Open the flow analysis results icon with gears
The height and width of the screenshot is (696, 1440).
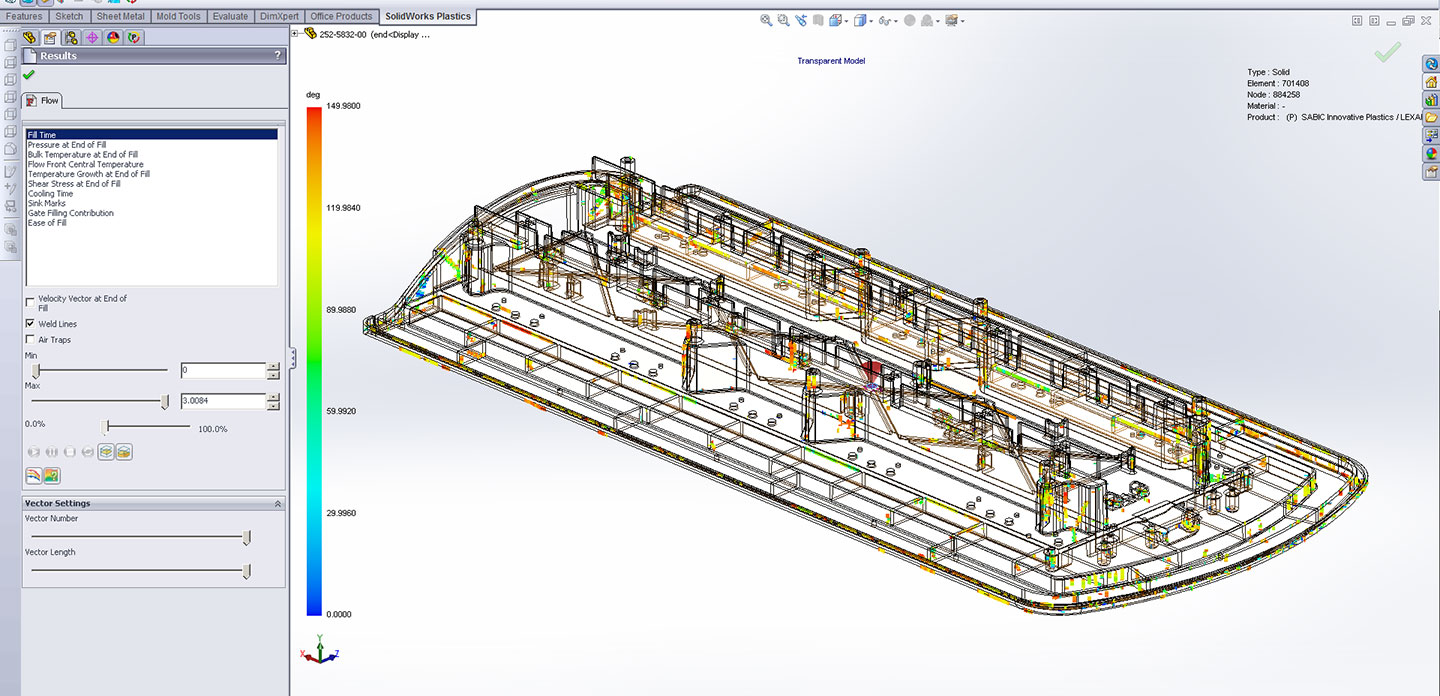[x=70, y=37]
